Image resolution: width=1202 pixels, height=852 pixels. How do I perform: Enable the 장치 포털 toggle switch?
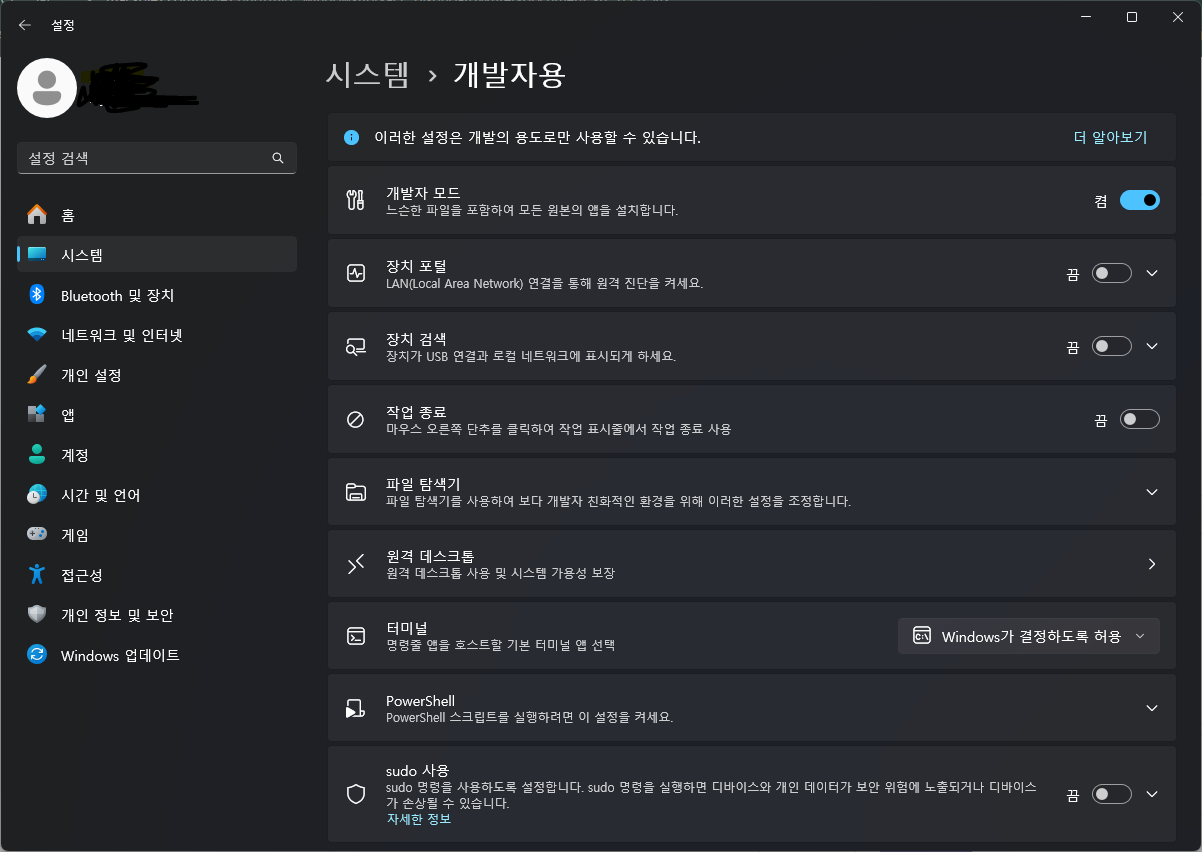1111,273
